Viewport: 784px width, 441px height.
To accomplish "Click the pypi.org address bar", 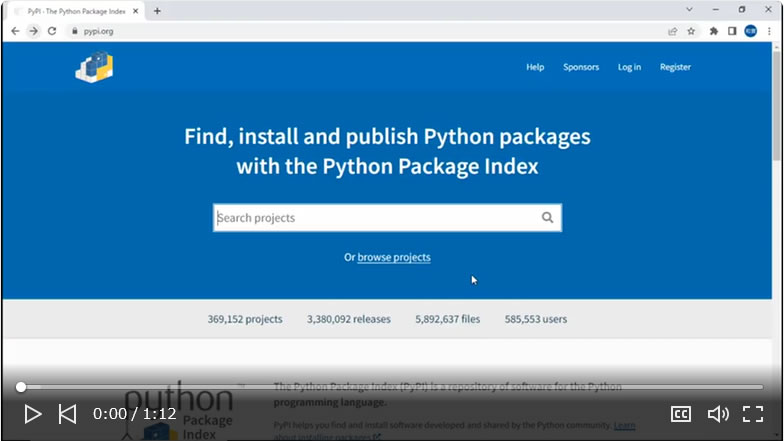I will coord(365,31).
